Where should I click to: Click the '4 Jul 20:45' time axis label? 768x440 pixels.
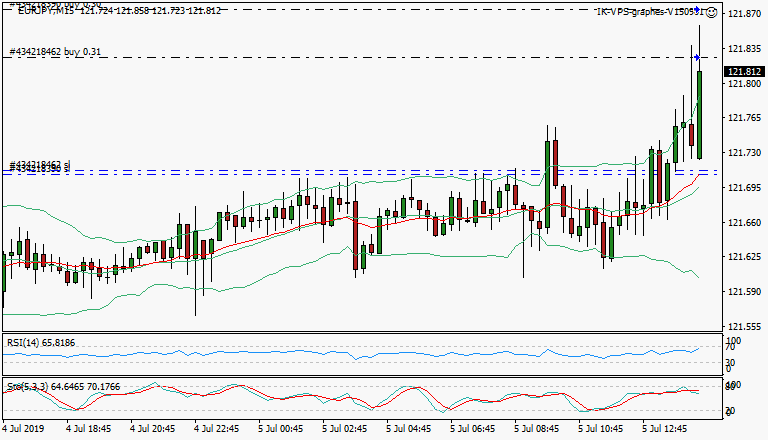click(152, 429)
